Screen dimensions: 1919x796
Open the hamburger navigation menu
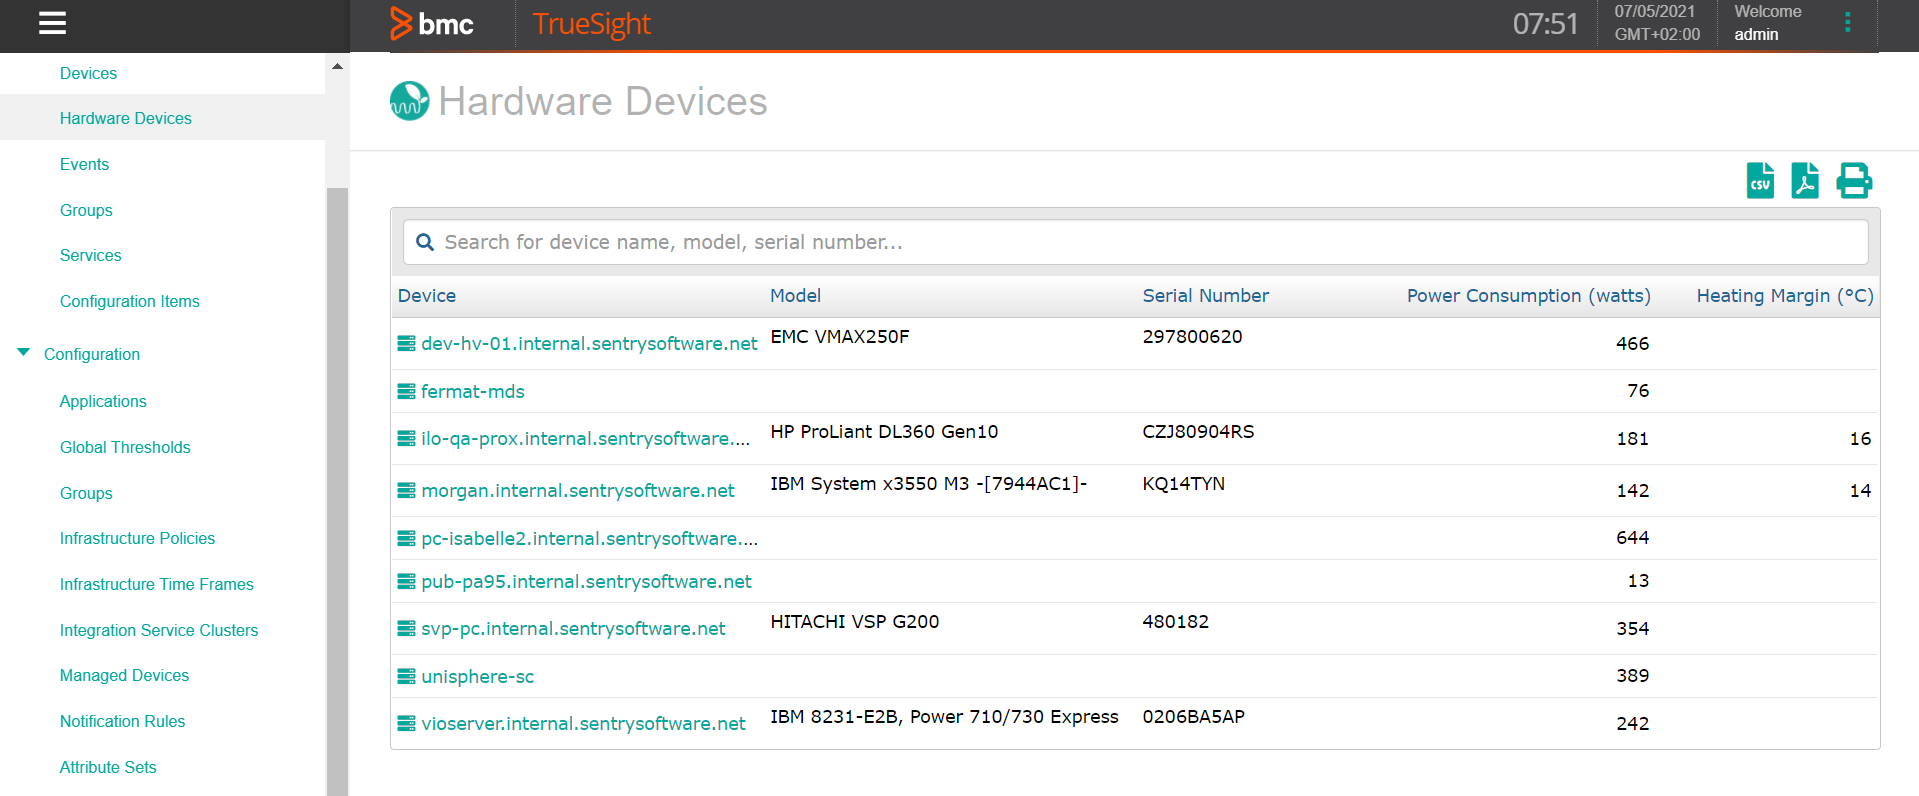(52, 23)
